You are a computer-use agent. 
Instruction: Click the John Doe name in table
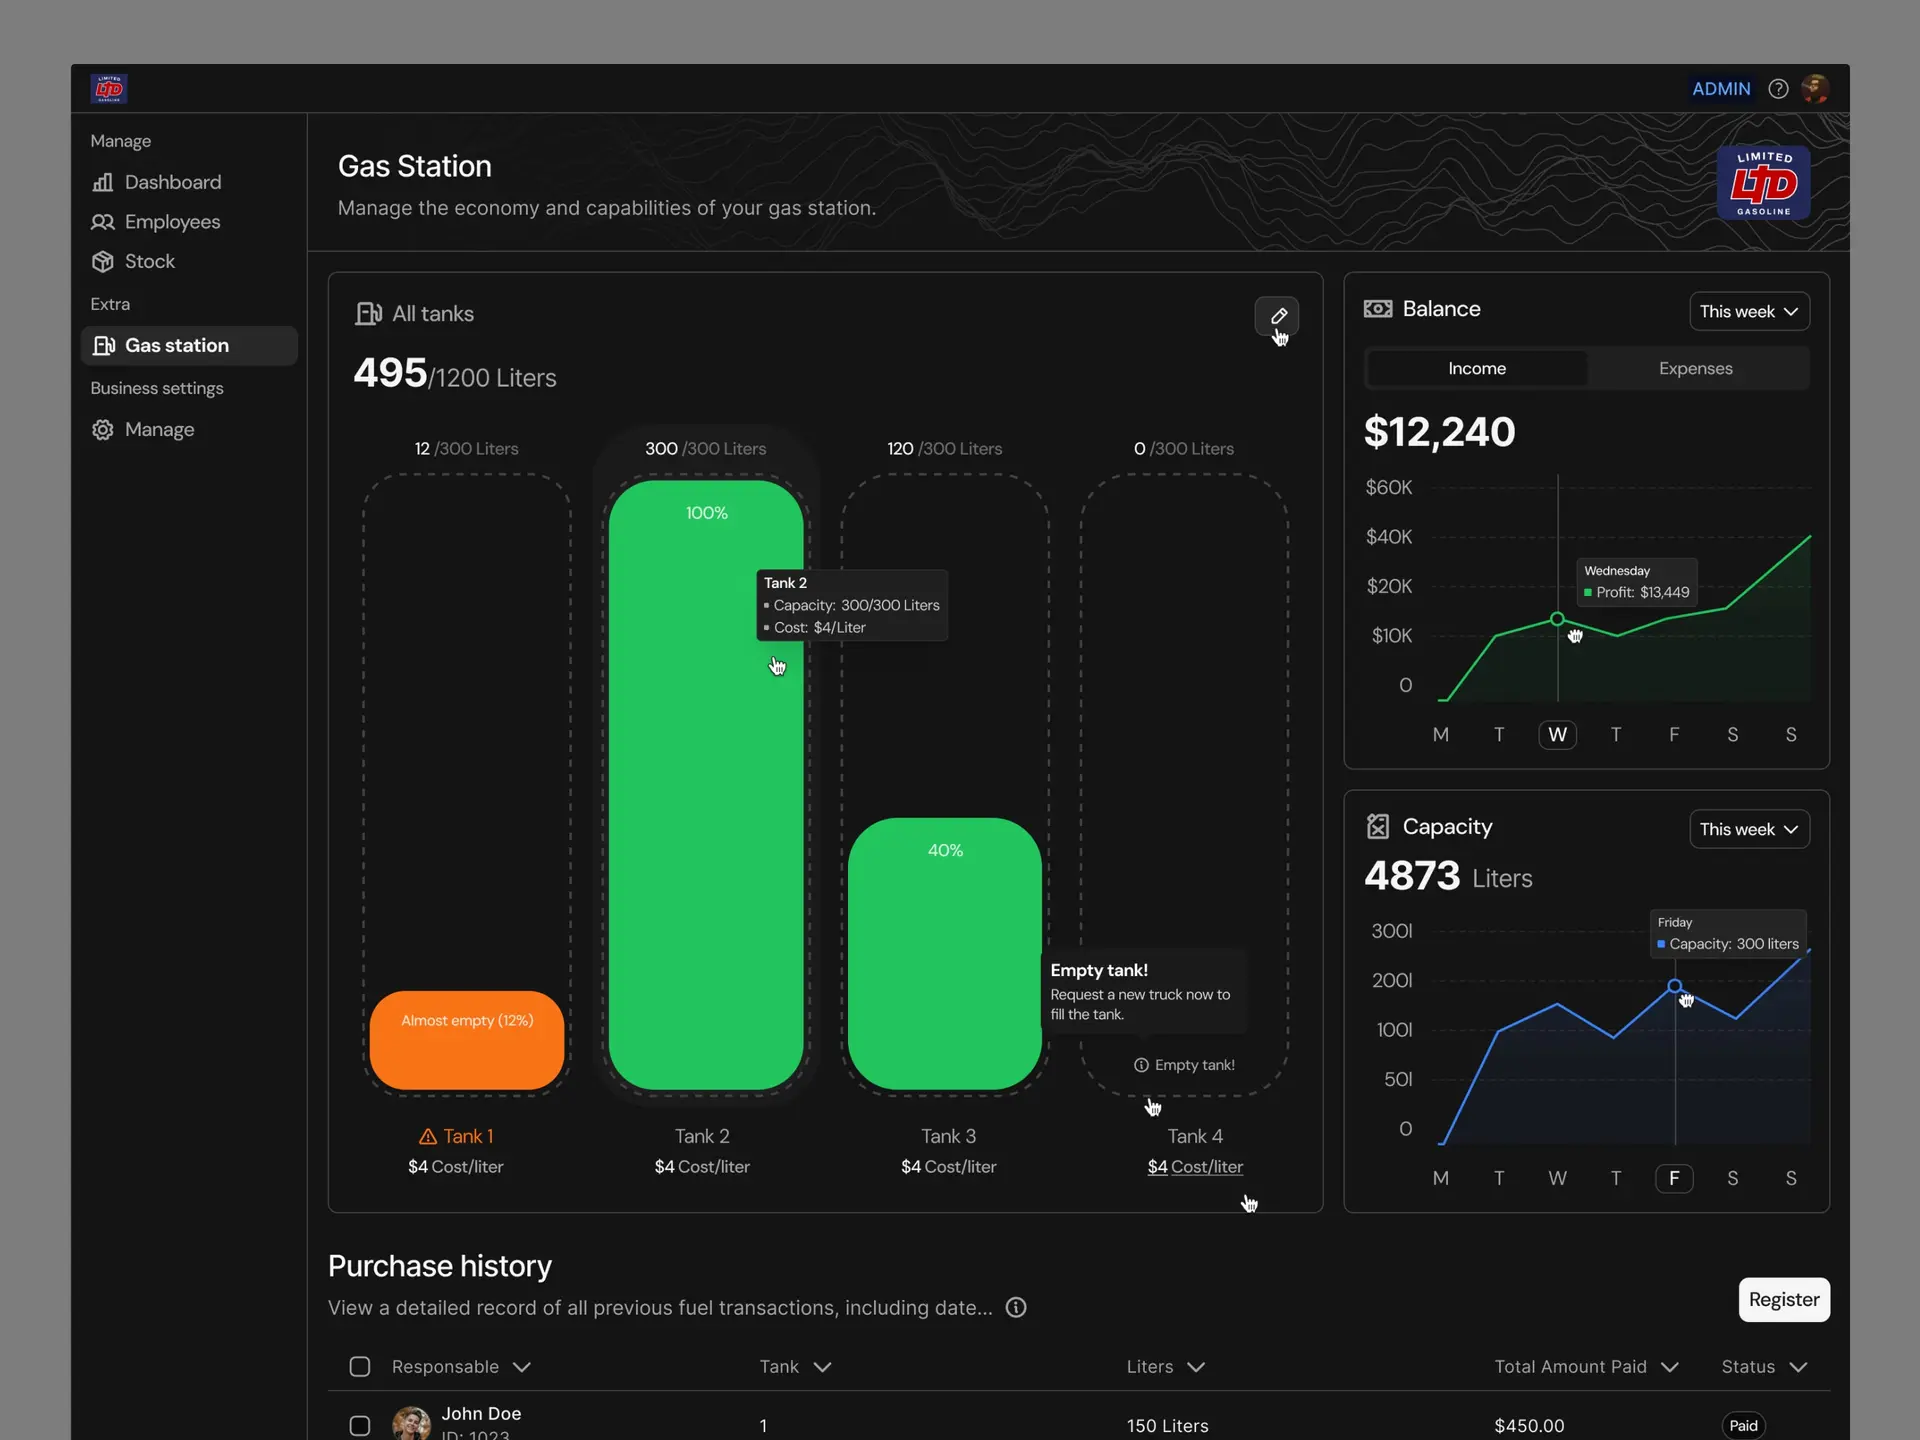tap(481, 1414)
